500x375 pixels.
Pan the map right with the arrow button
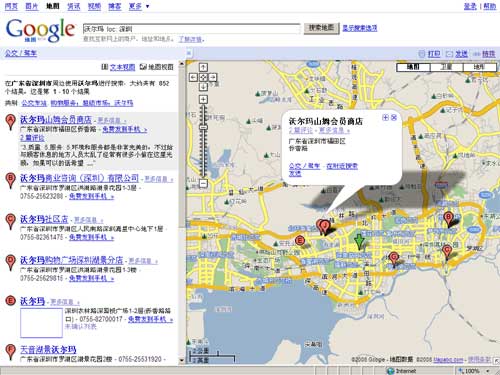pos(213,77)
